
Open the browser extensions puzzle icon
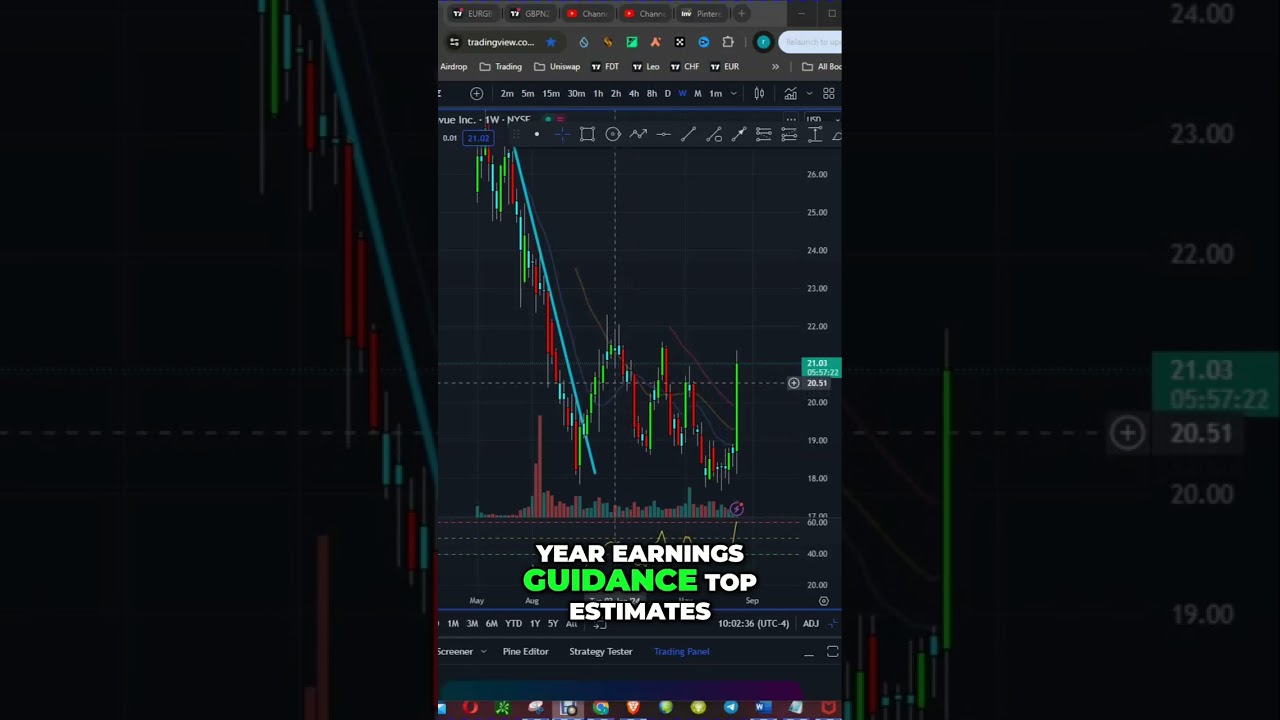point(728,42)
